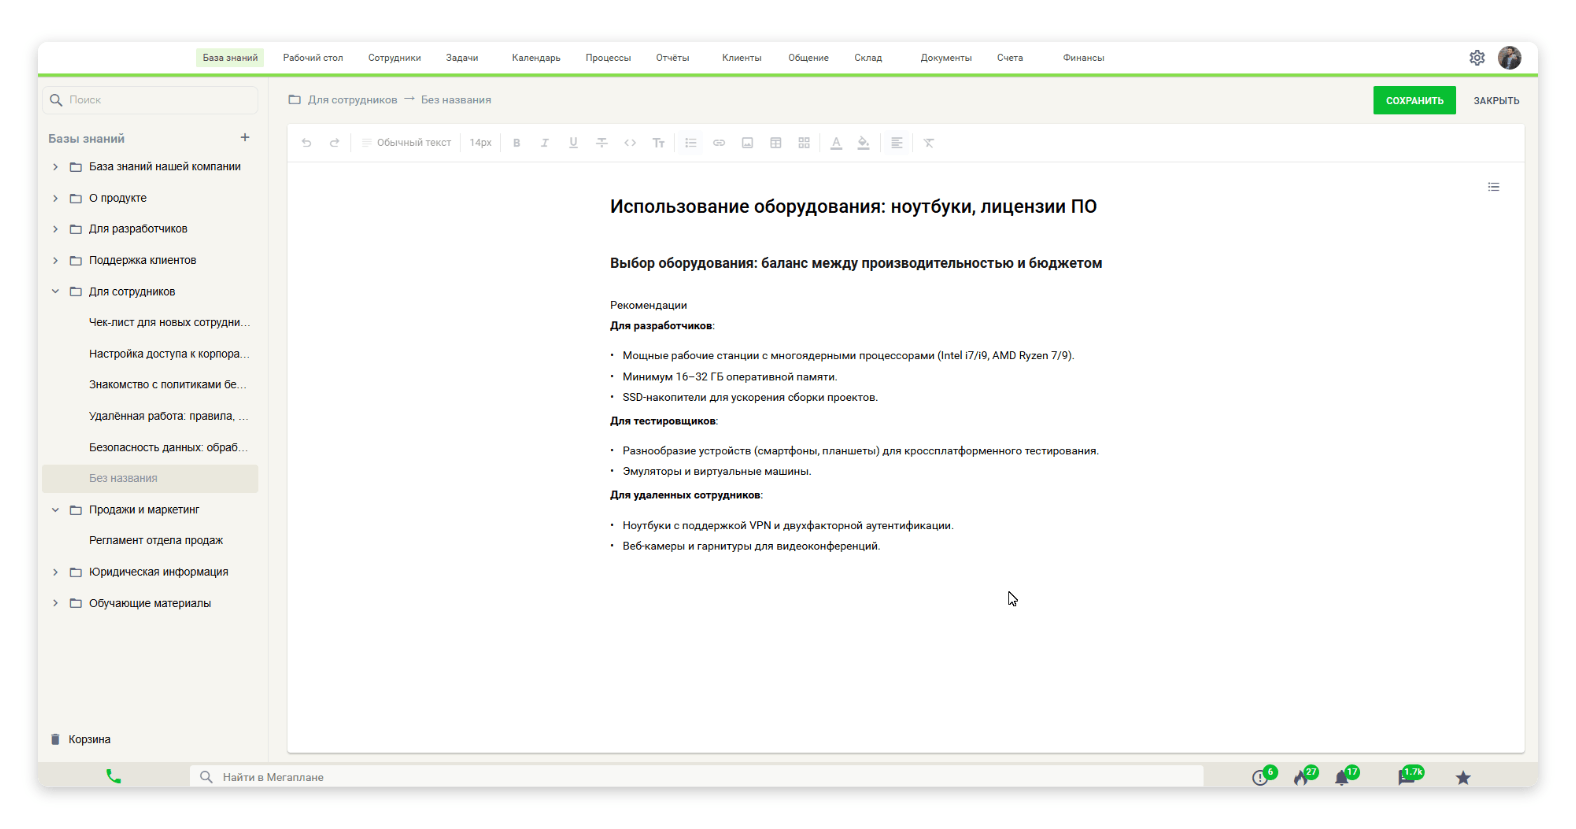Screen dimensions: 1576x829
Task: Open the Сотрудники tab
Action: click(x=394, y=58)
